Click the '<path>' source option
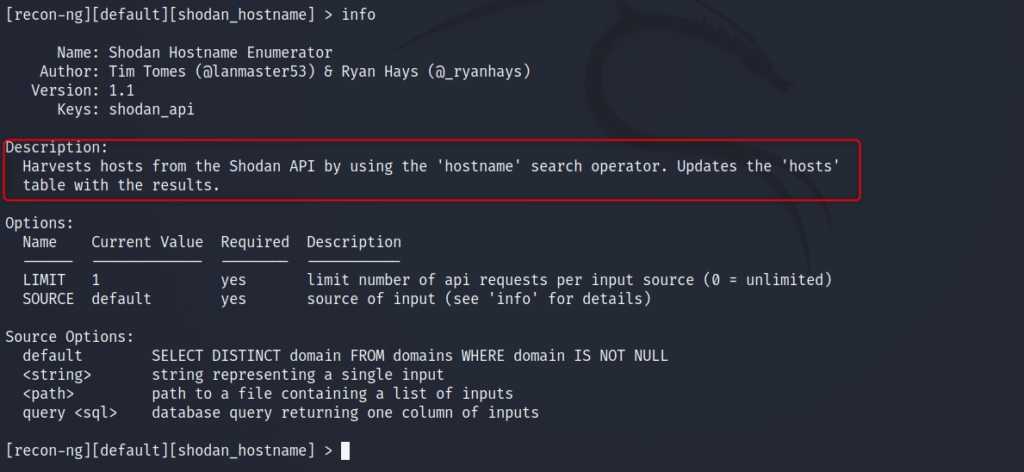This screenshot has height=472, width=1024. pyautogui.click(x=48, y=394)
